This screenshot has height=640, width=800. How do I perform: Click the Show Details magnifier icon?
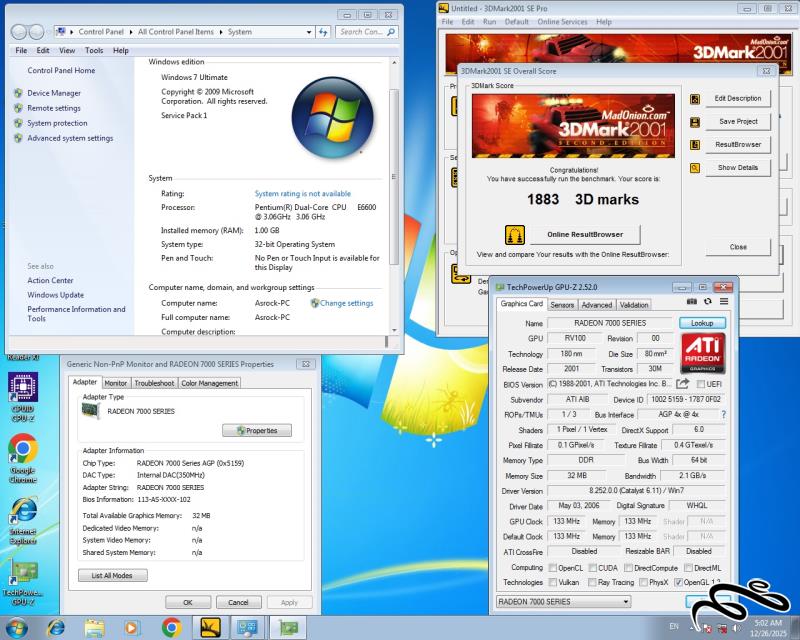[x=695, y=167]
